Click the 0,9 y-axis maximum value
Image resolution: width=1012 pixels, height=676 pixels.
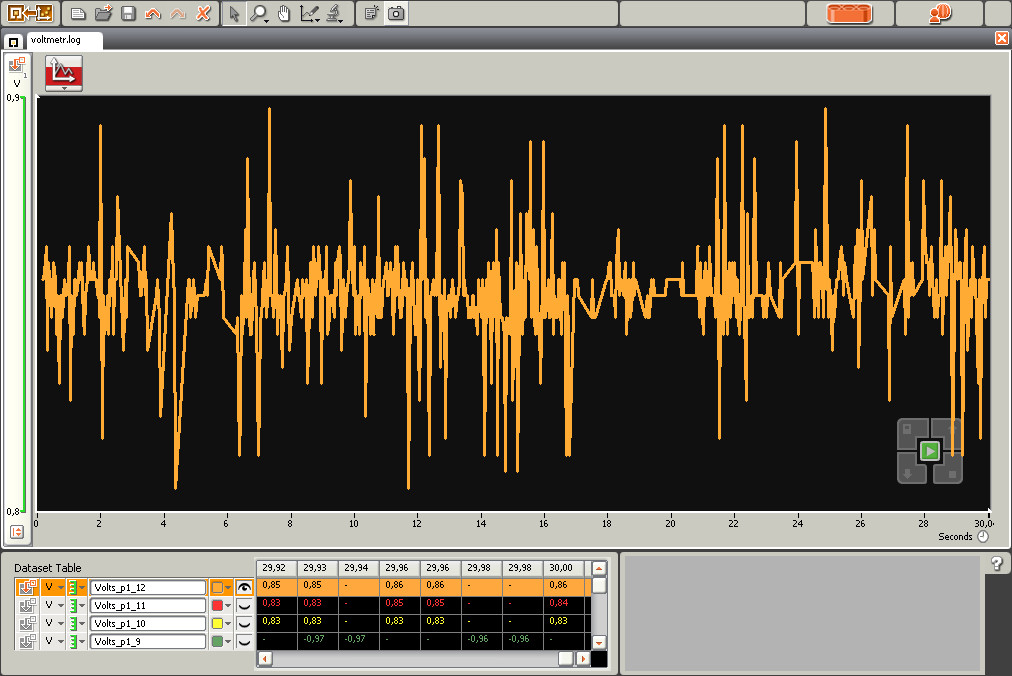13,98
